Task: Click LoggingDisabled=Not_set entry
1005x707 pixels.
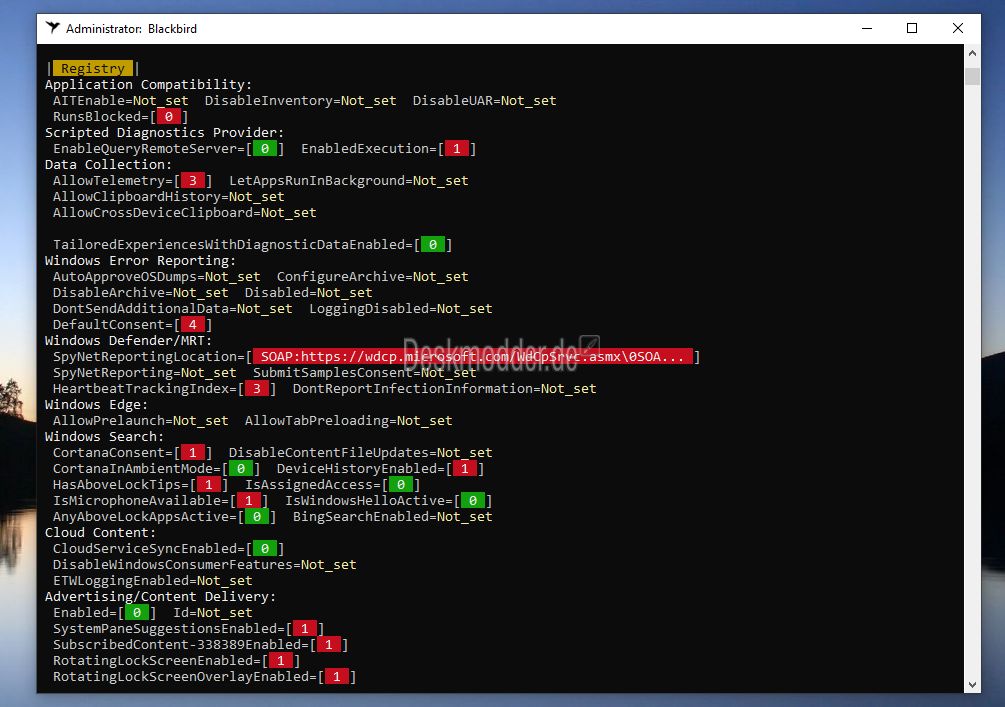Action: (401, 309)
